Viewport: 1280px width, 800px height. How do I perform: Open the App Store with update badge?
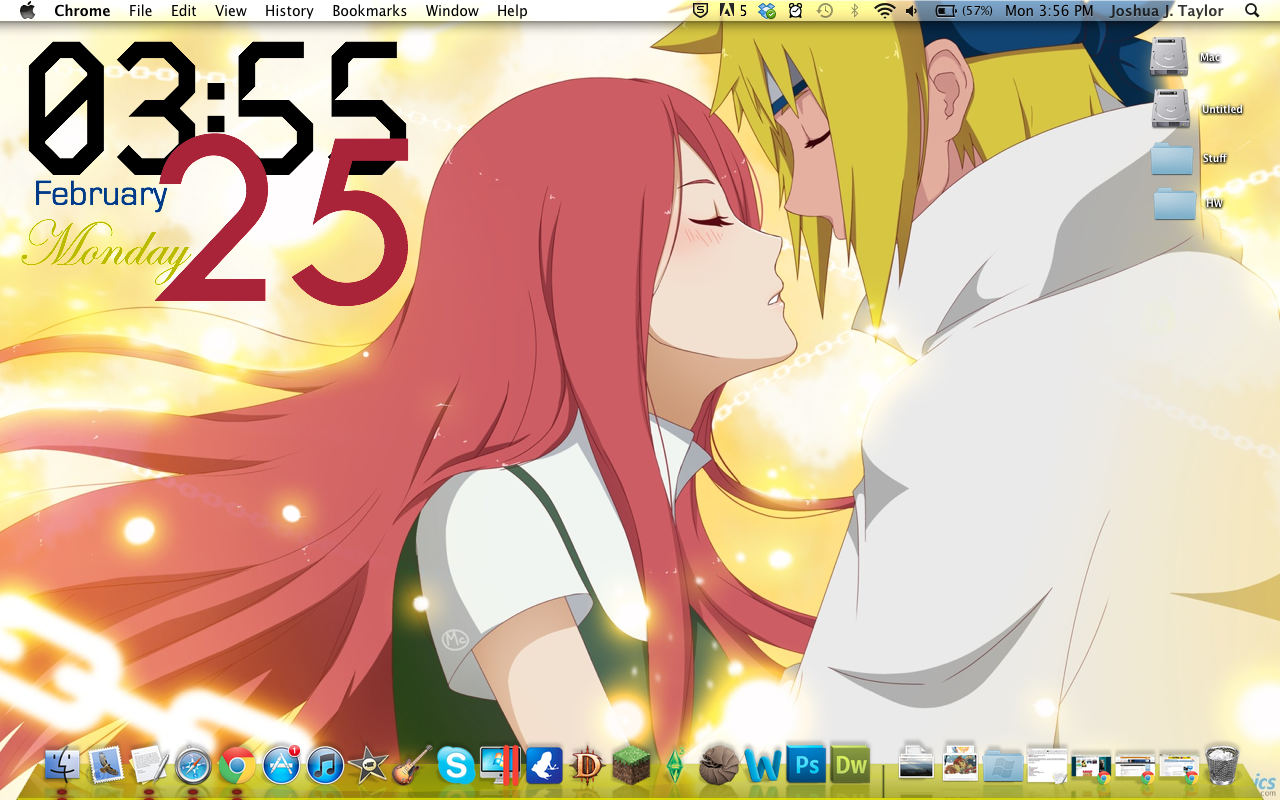[x=281, y=766]
